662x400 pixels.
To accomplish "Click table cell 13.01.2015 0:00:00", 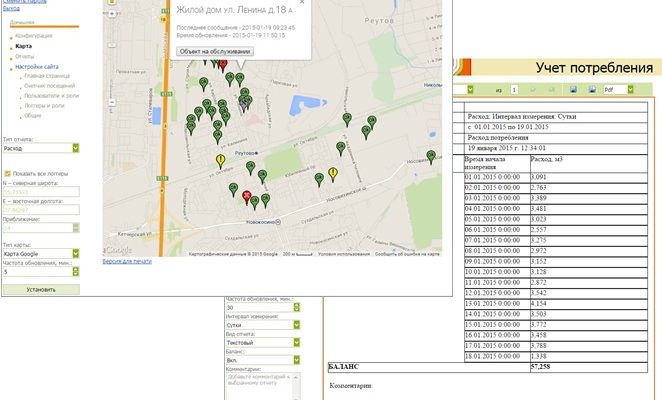I will click(x=497, y=304).
